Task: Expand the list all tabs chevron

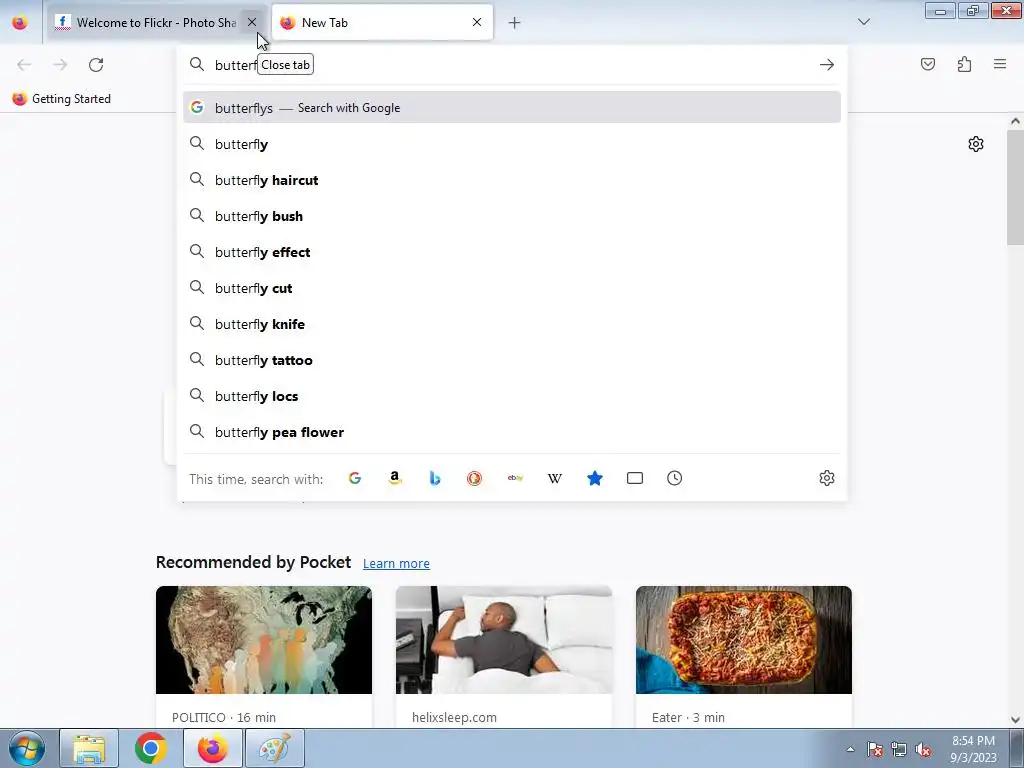Action: (x=863, y=22)
